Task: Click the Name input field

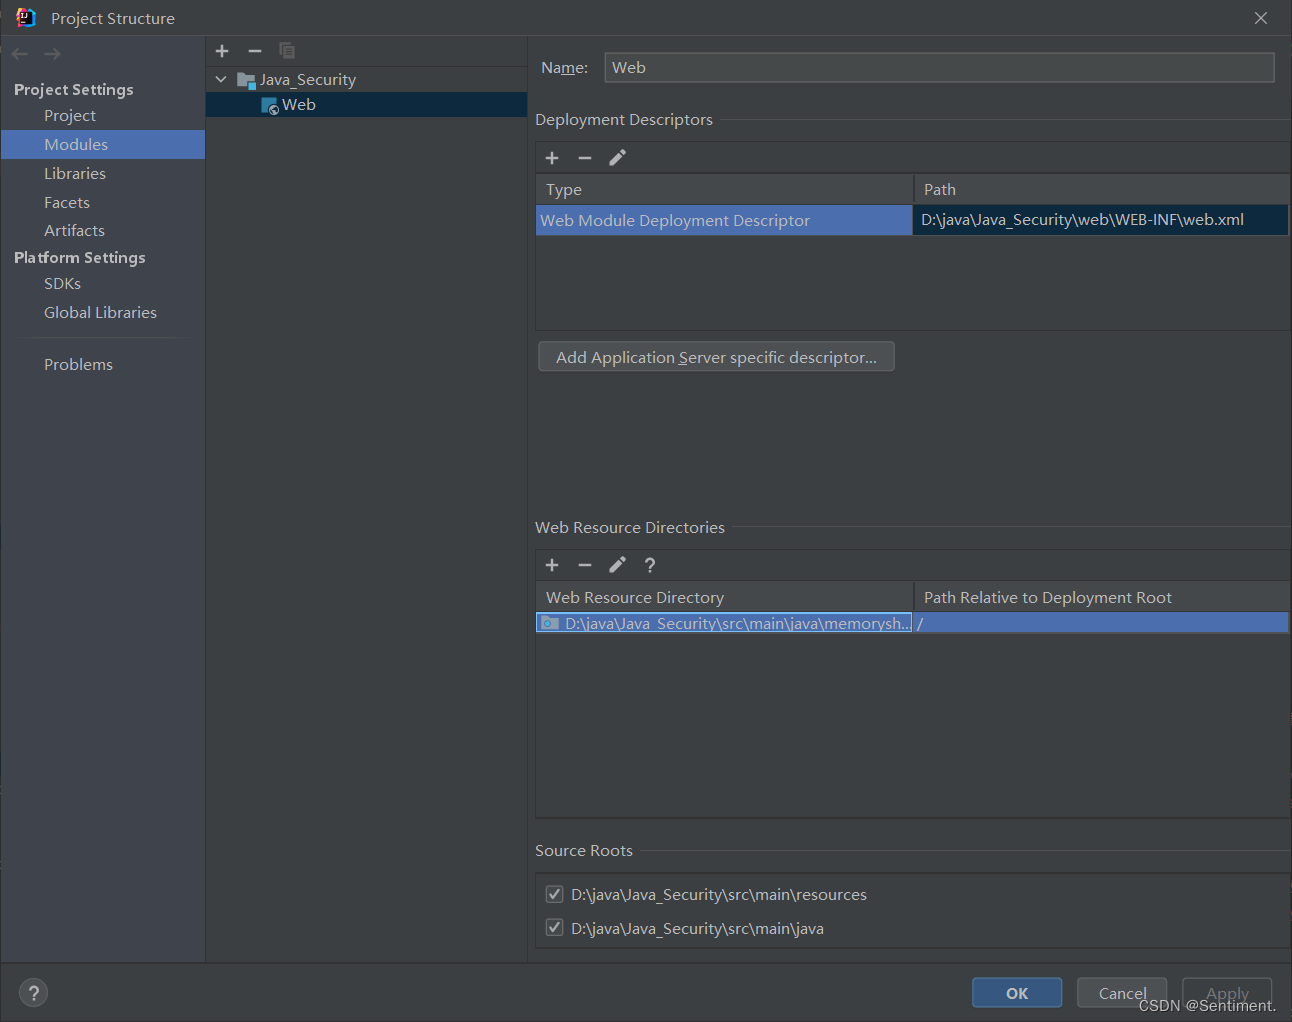Action: [x=939, y=68]
